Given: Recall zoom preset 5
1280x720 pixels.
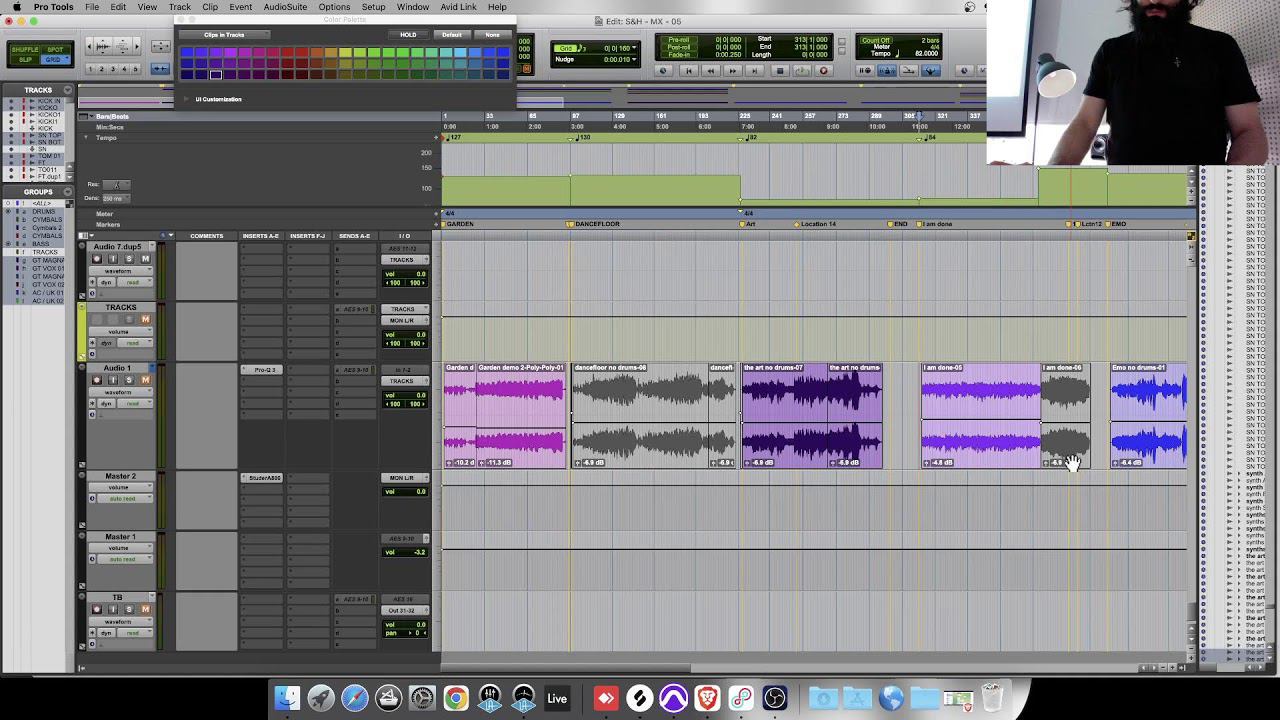Looking at the screenshot, I should coord(135,69).
